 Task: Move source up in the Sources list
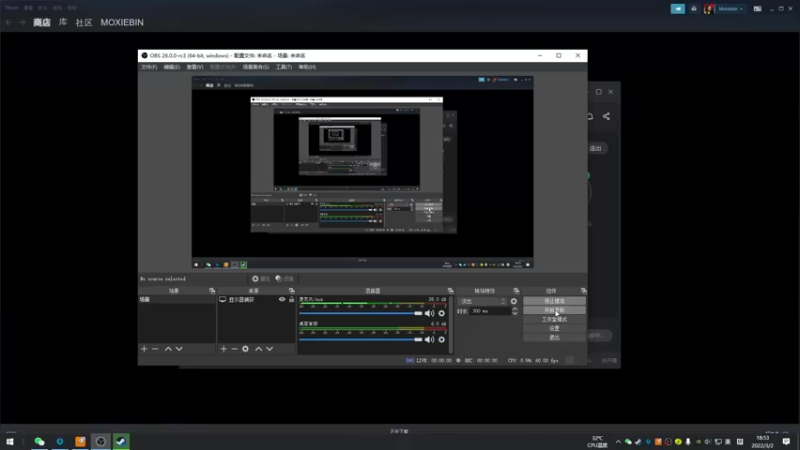tap(259, 349)
